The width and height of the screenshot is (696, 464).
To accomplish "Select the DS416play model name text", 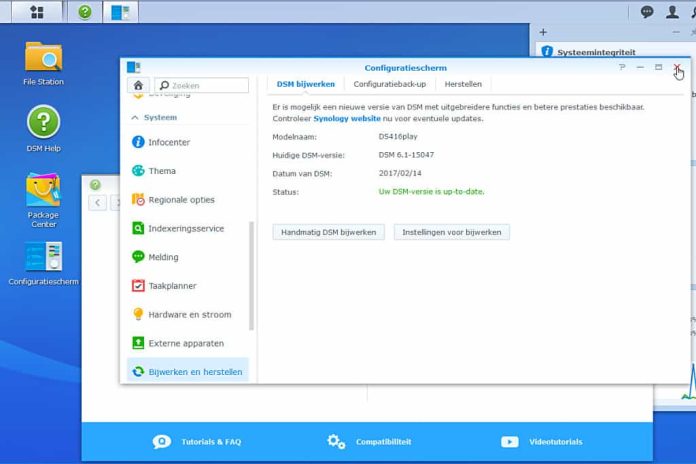I will click(398, 136).
